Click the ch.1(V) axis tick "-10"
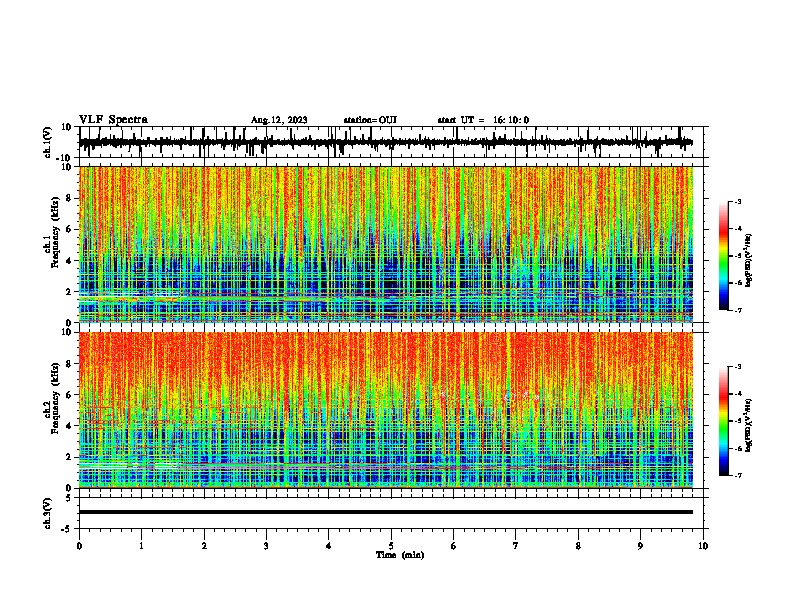Viewport: 792px width, 612px height. click(65, 158)
